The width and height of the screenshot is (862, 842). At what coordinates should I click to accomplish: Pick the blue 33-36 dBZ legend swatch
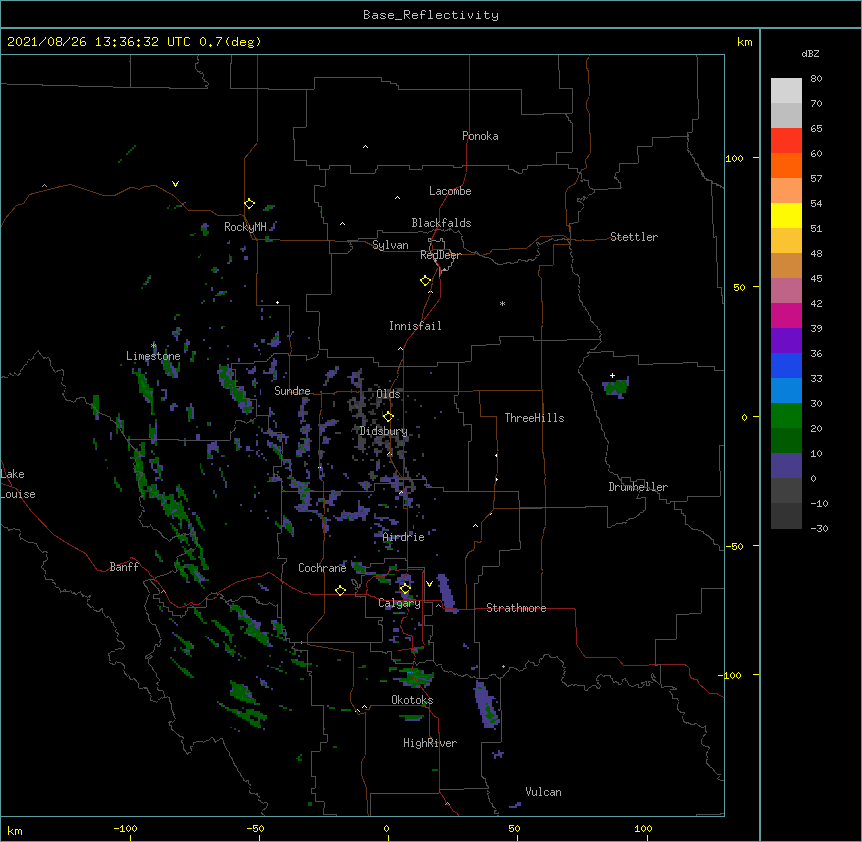pyautogui.click(x=786, y=365)
